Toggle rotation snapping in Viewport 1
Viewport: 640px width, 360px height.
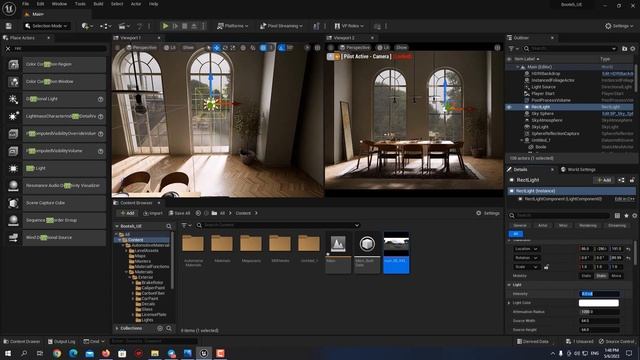pyautogui.click(x=282, y=47)
